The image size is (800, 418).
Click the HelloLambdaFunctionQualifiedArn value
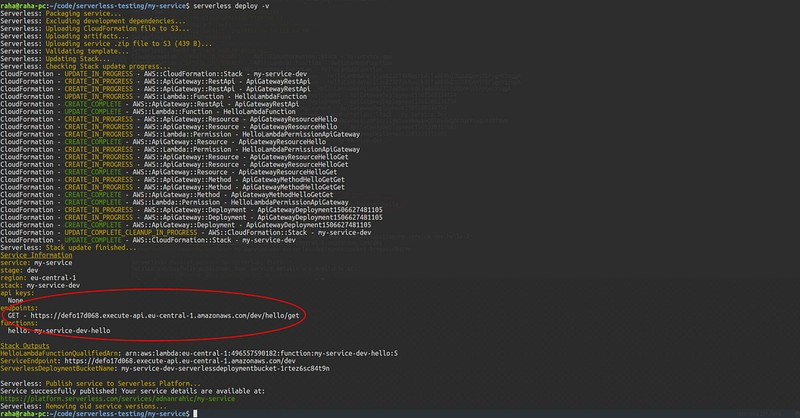[x=261, y=353]
